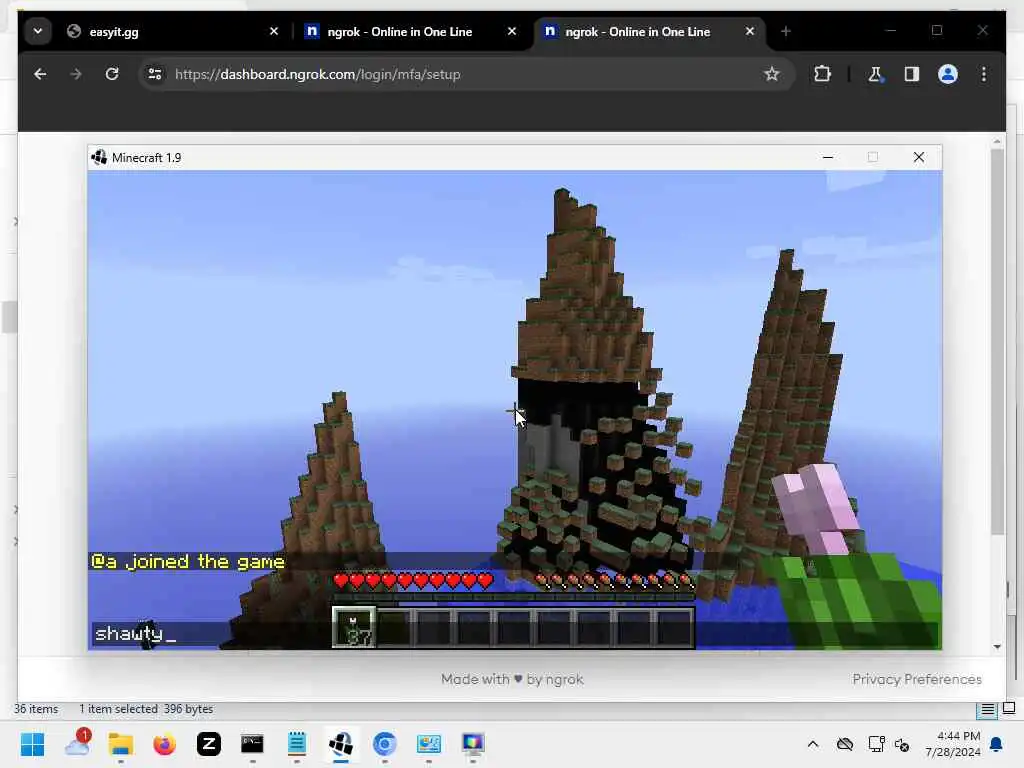Open the Control Panel taskbar icon

[x=429, y=744]
